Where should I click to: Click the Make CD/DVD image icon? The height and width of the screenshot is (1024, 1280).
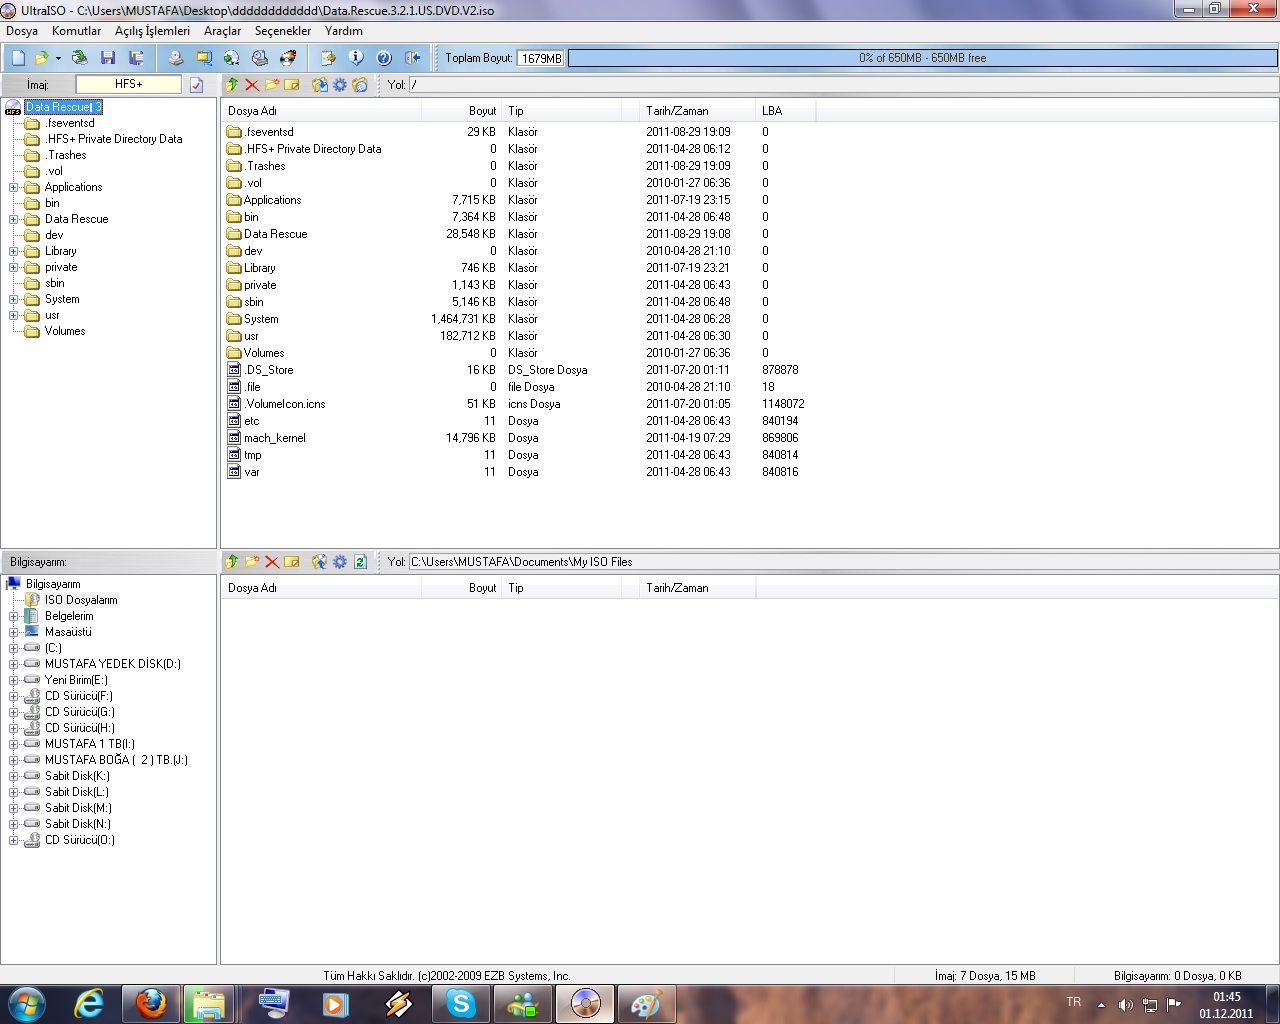176,58
